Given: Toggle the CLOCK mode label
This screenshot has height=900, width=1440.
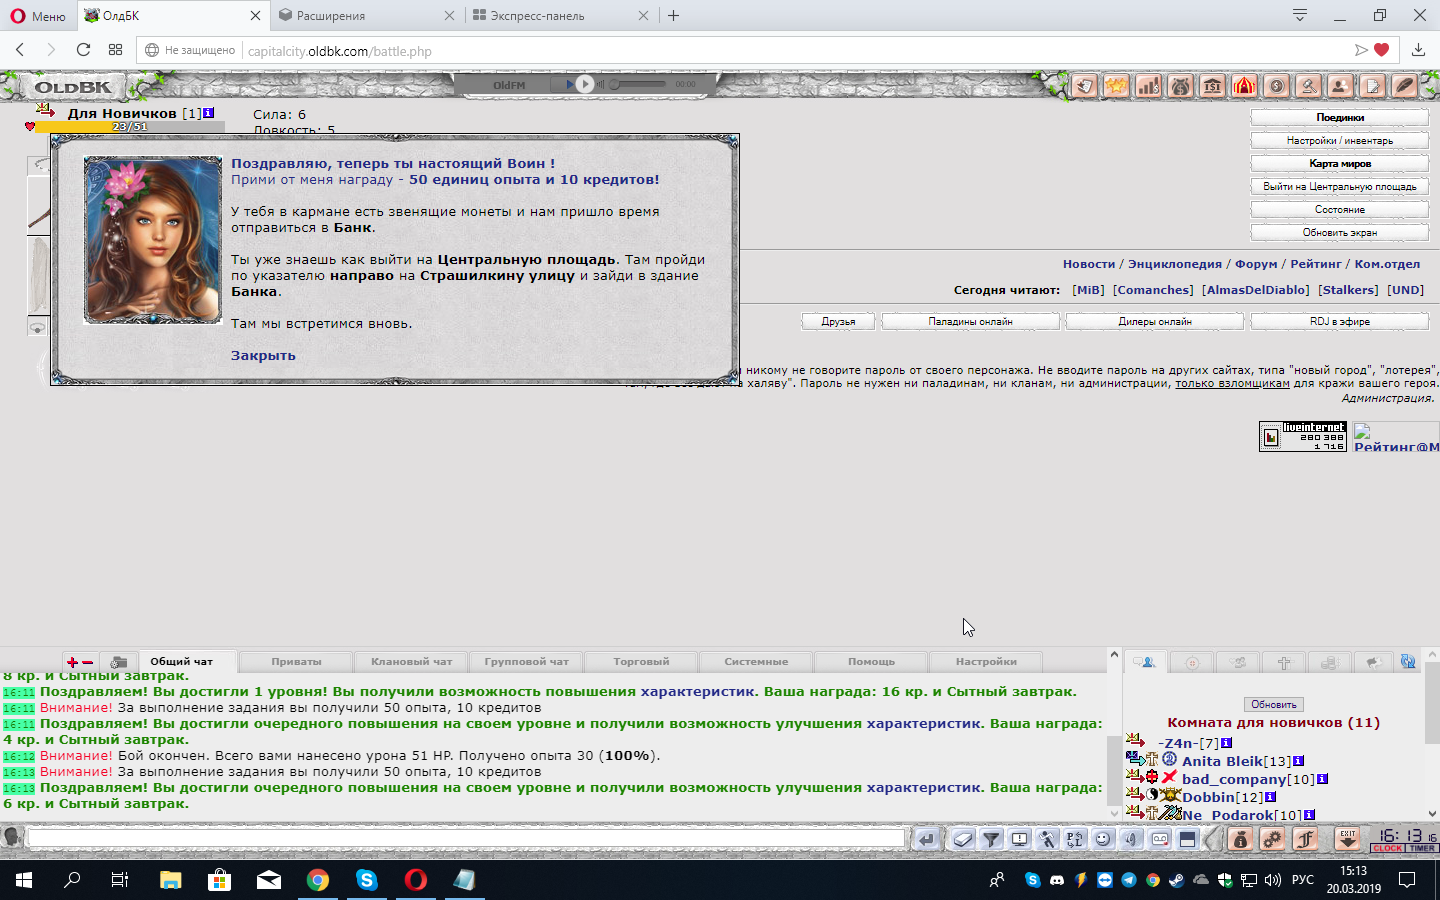Looking at the screenshot, I should pos(1387,848).
